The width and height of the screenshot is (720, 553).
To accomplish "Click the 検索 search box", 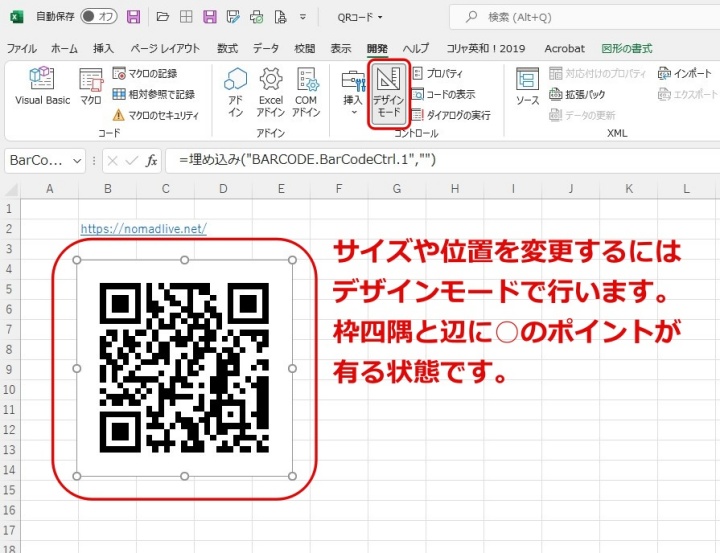I will point(584,17).
